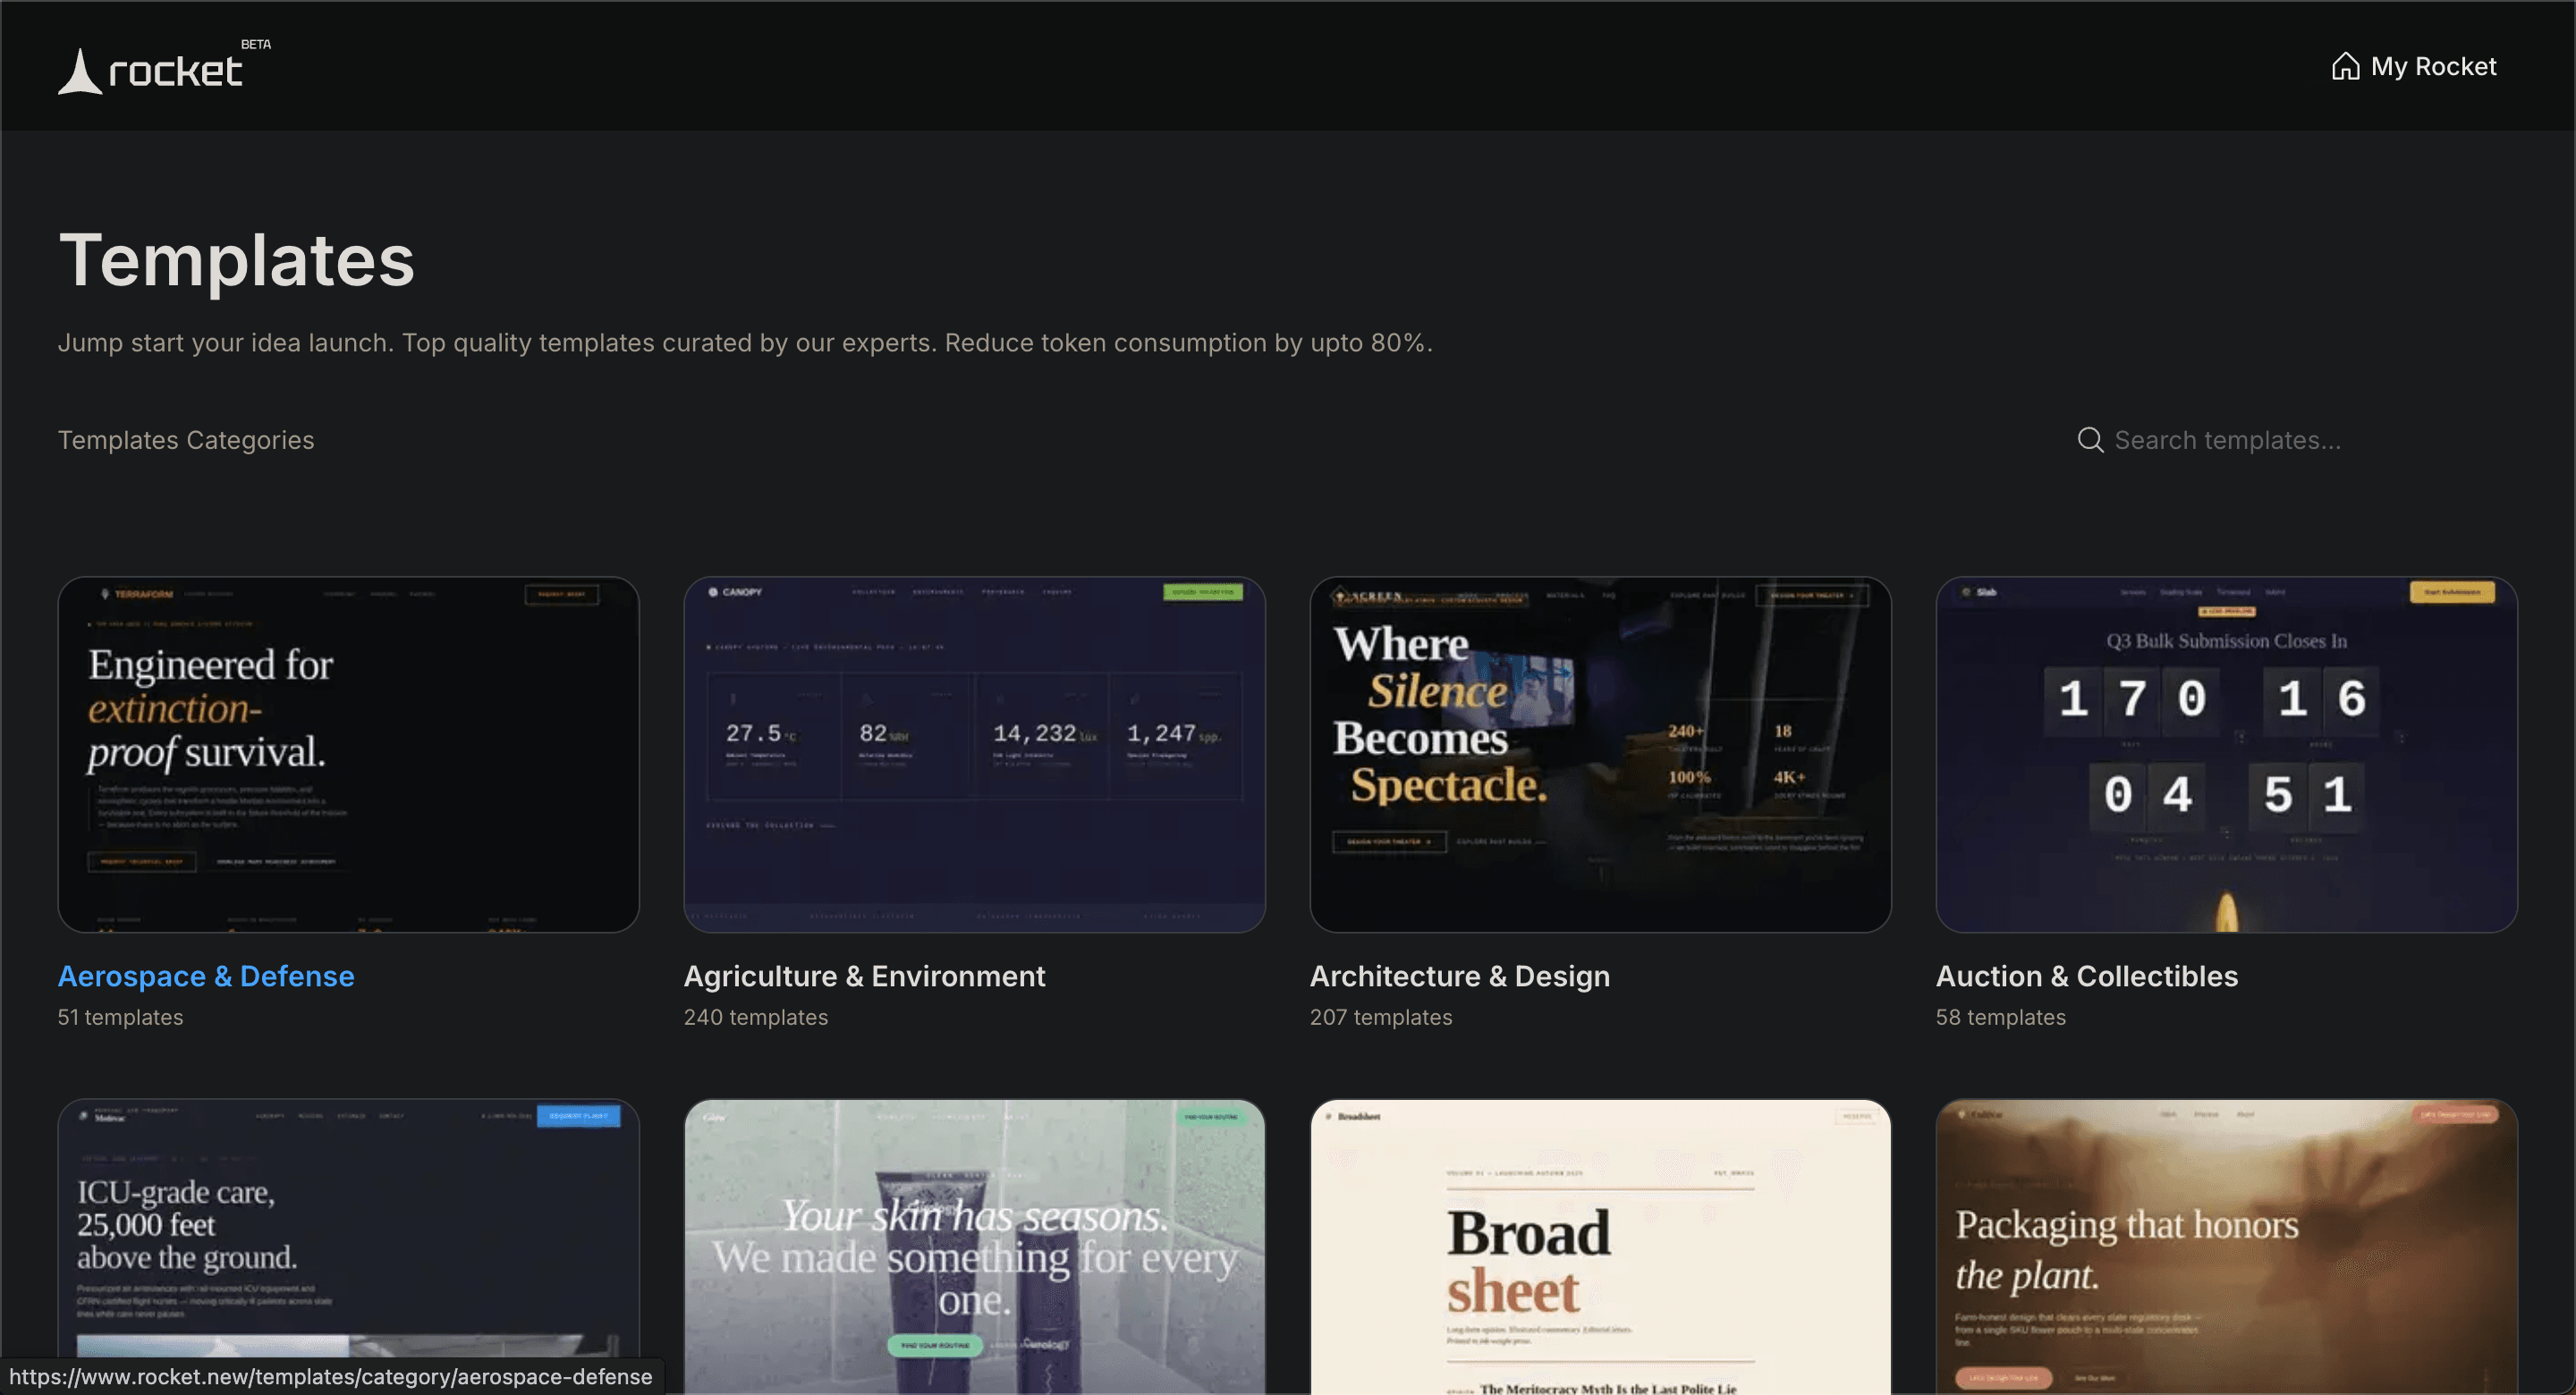The image size is (2576, 1395).
Task: Click the Broadsheet template thumbnail
Action: pyautogui.click(x=1600, y=1245)
